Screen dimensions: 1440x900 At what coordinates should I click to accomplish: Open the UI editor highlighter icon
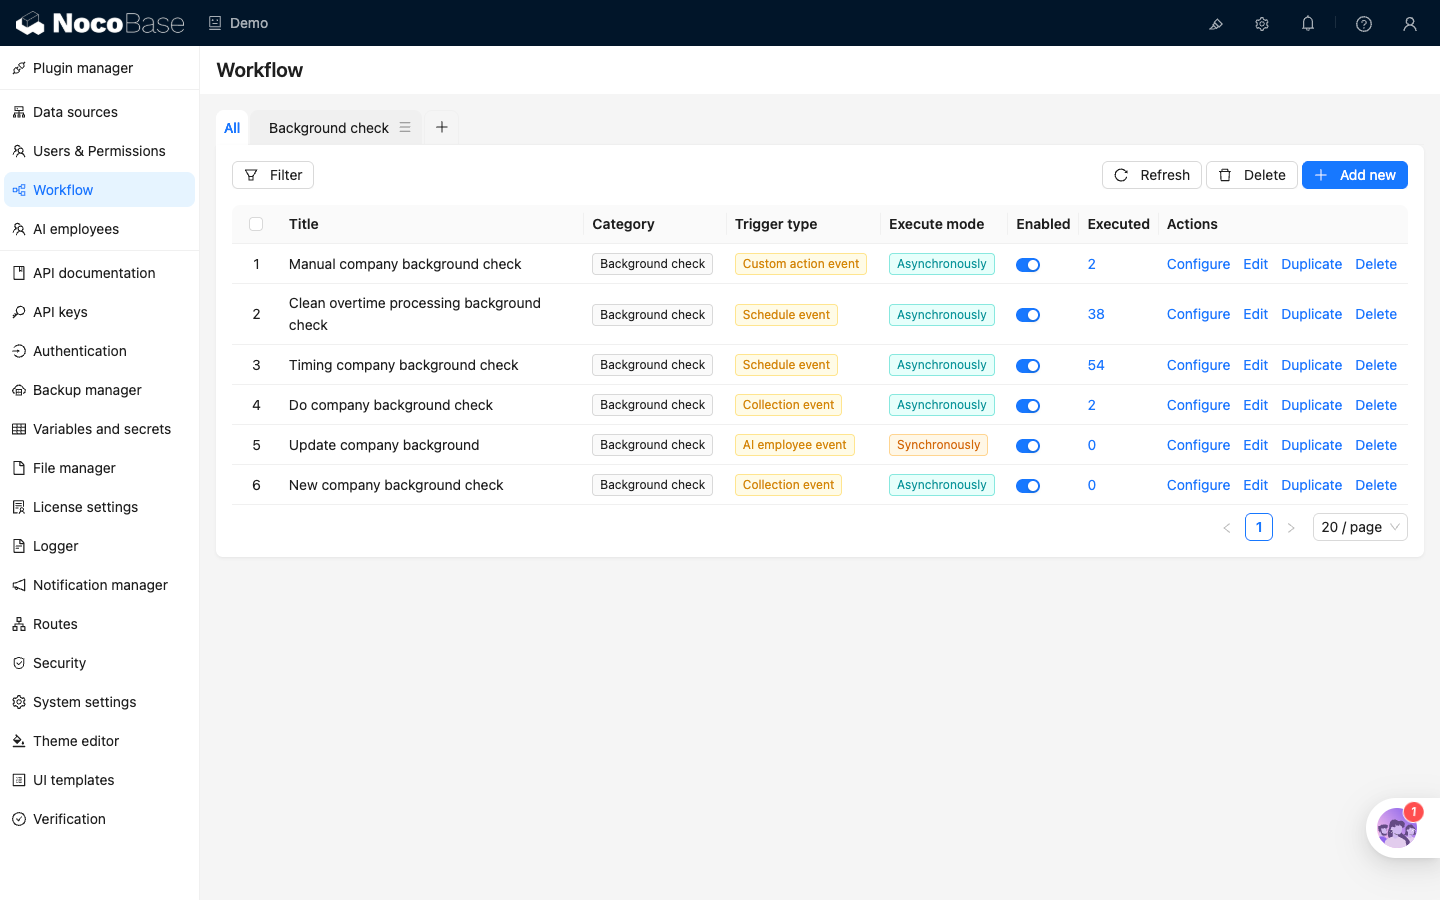point(1216,23)
